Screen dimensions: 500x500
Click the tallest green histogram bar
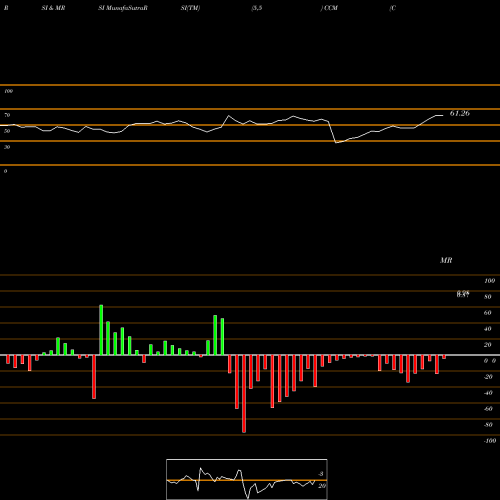[x=101, y=330]
